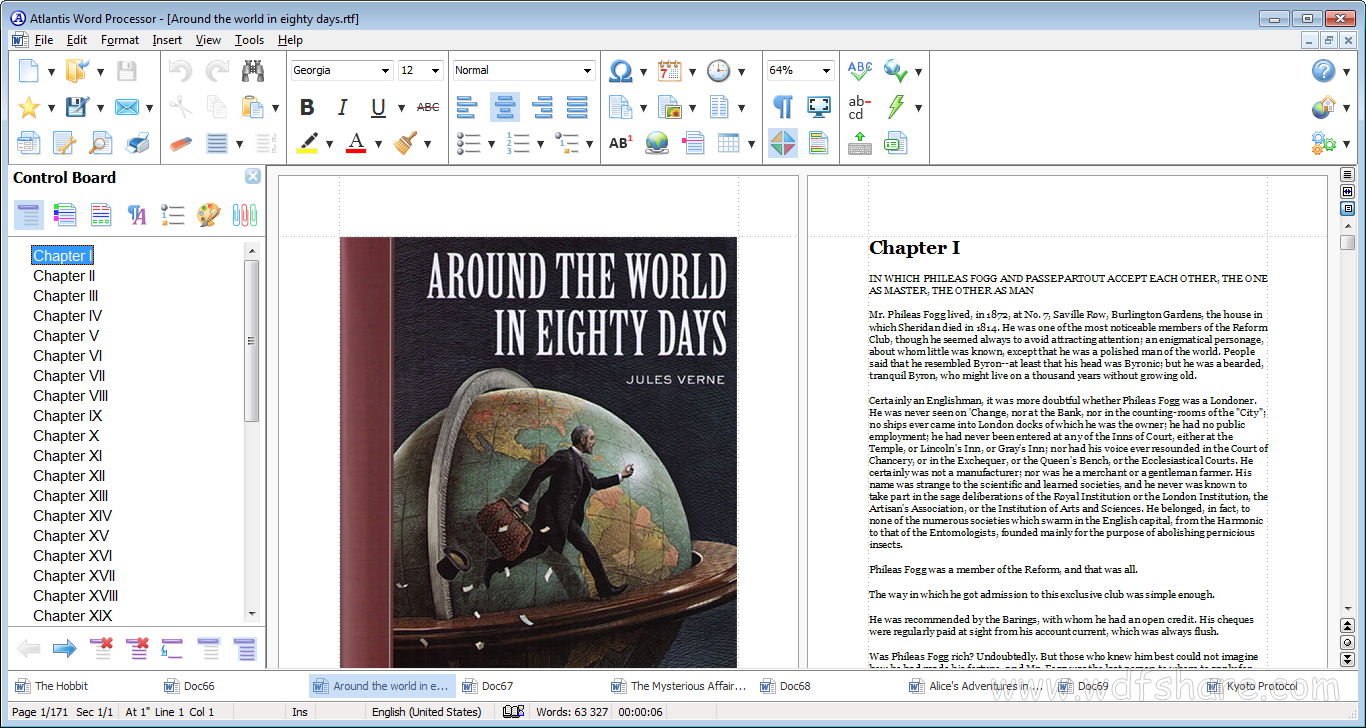Click the Chapter I heading in document
The height and width of the screenshot is (728, 1366).
click(x=914, y=248)
